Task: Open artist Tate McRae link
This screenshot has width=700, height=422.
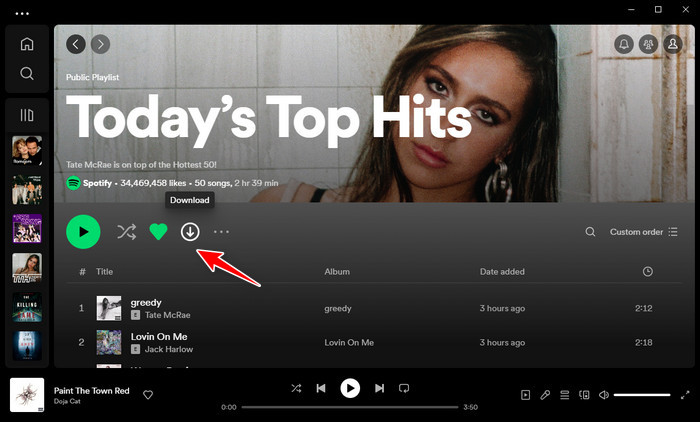Action: point(167,315)
